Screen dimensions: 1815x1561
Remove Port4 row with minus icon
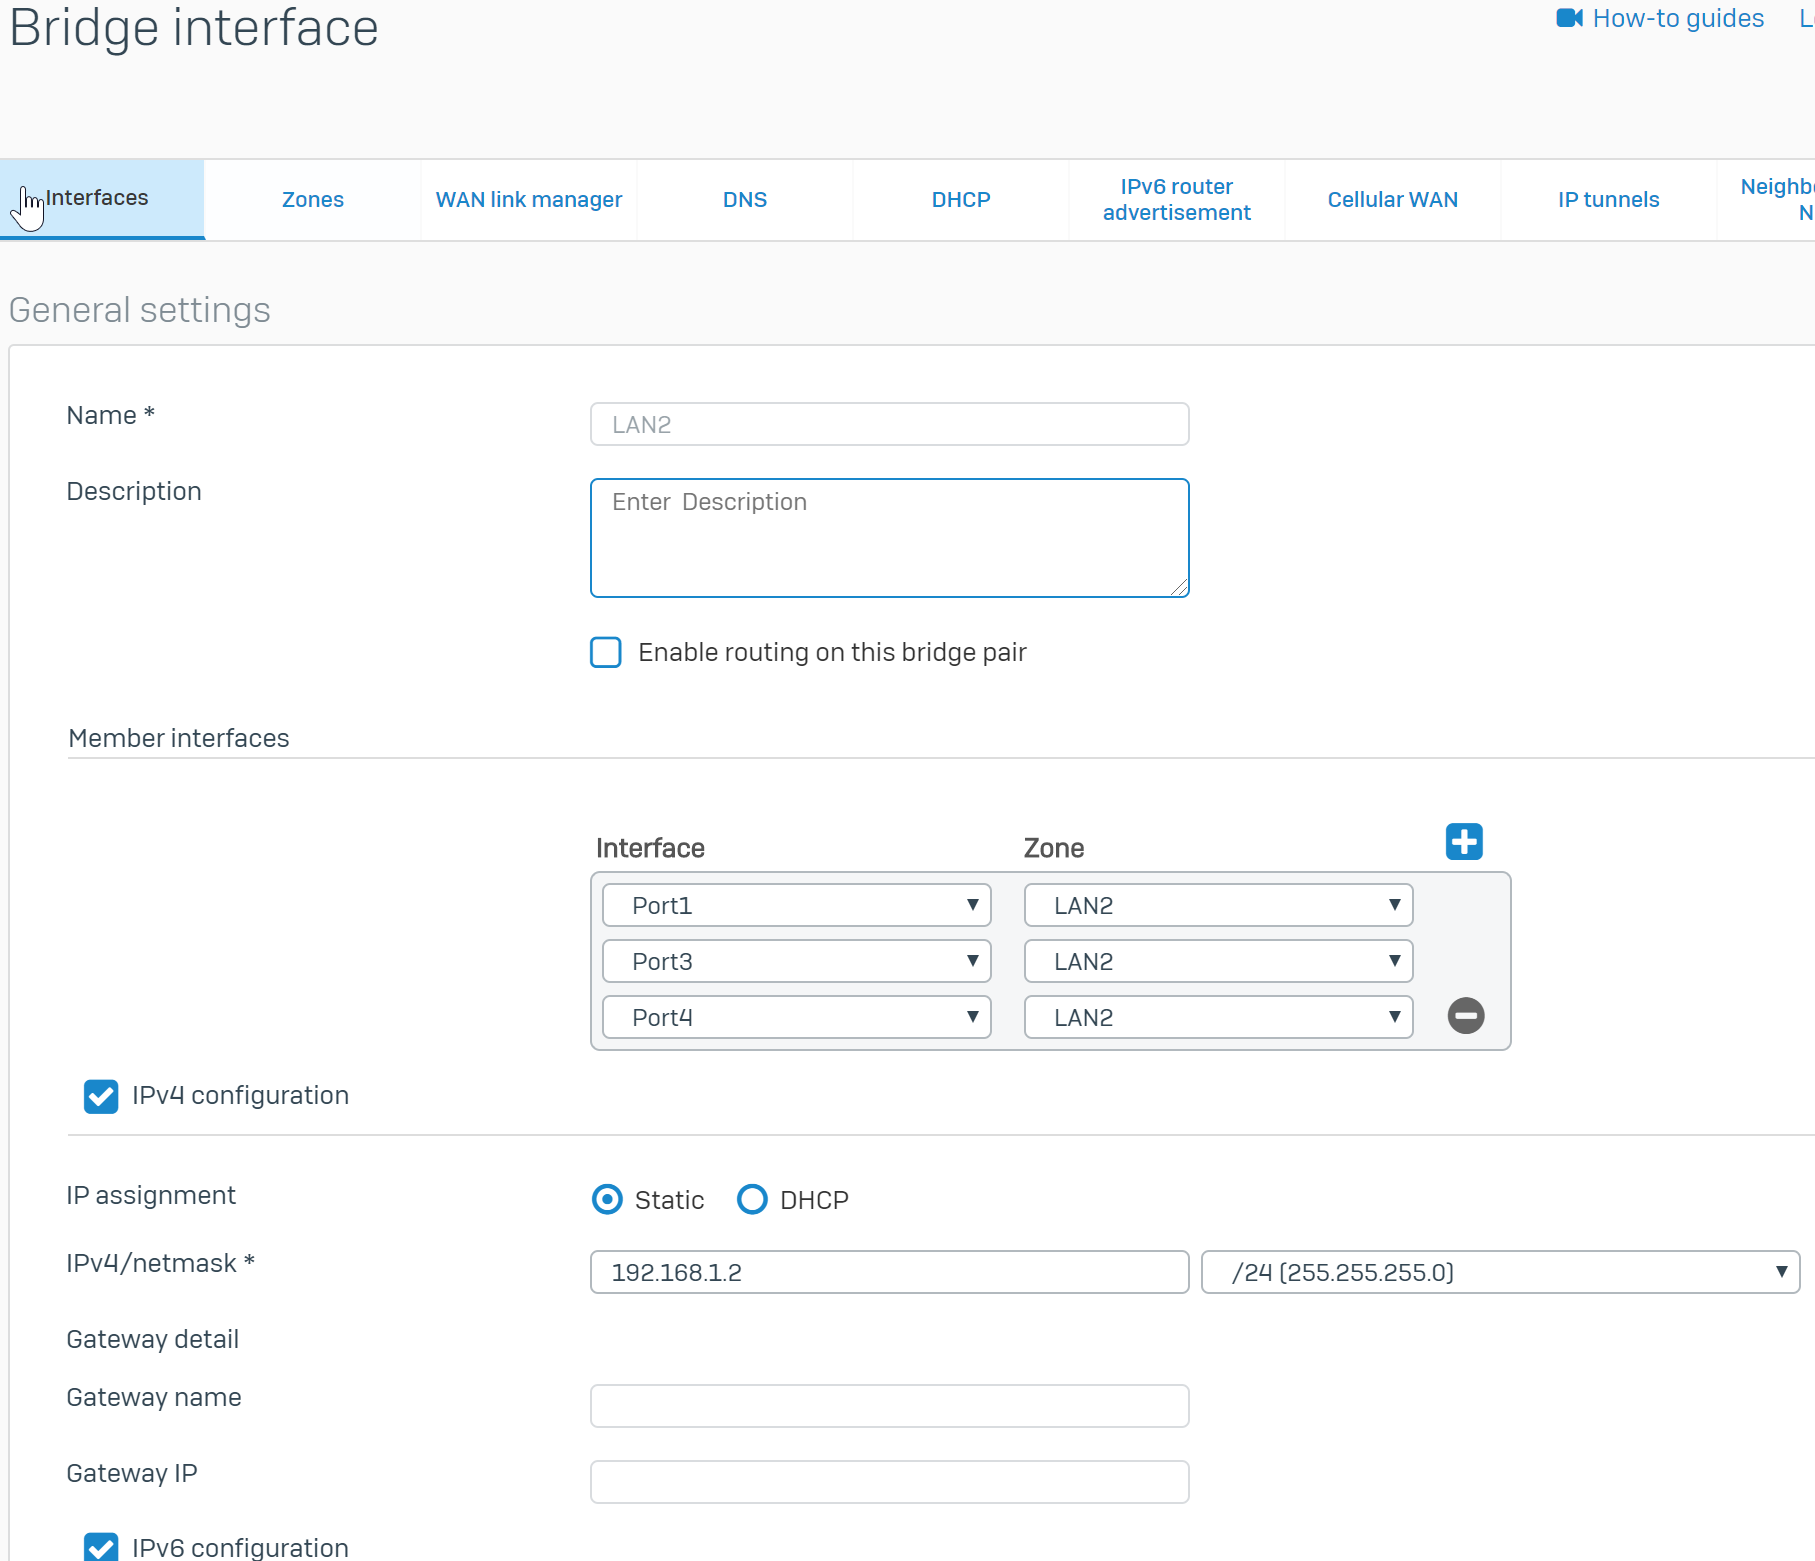pos(1466,1016)
